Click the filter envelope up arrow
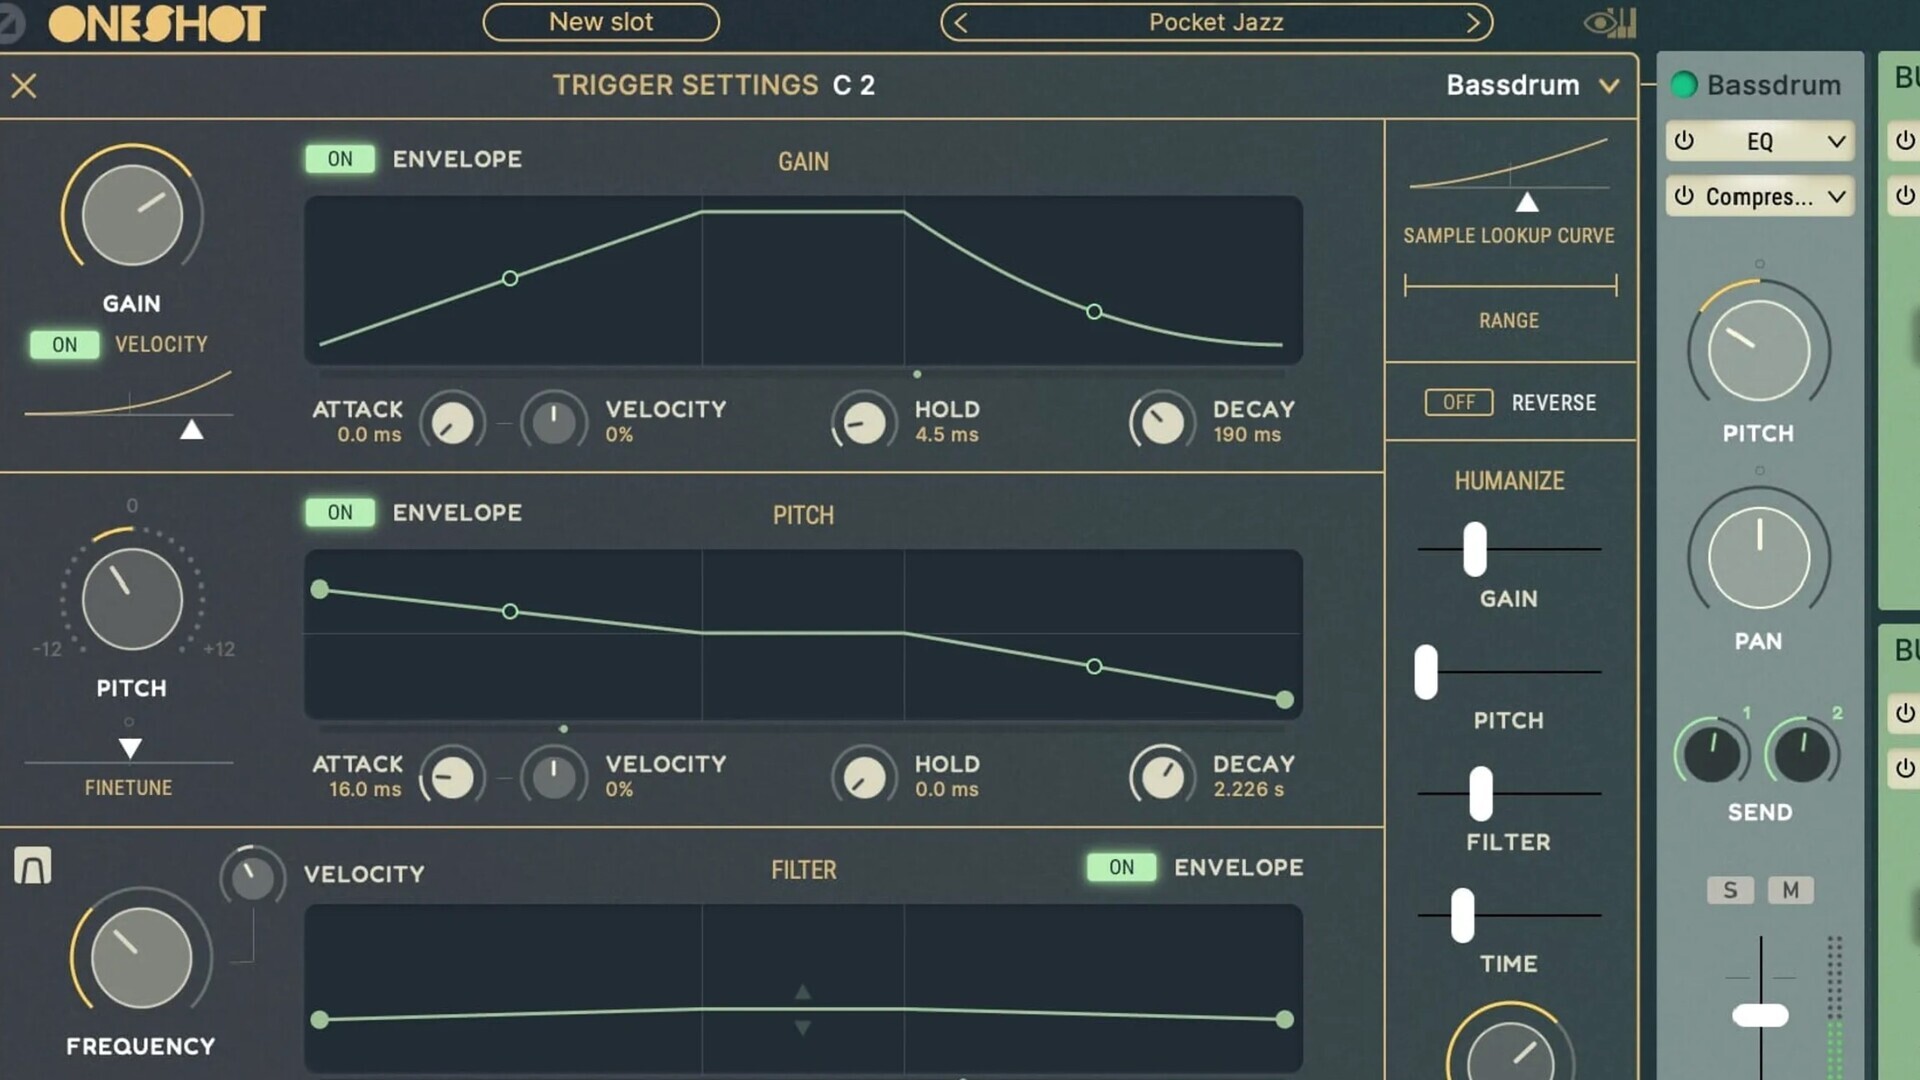Screen dimensions: 1920x1080 [802, 992]
